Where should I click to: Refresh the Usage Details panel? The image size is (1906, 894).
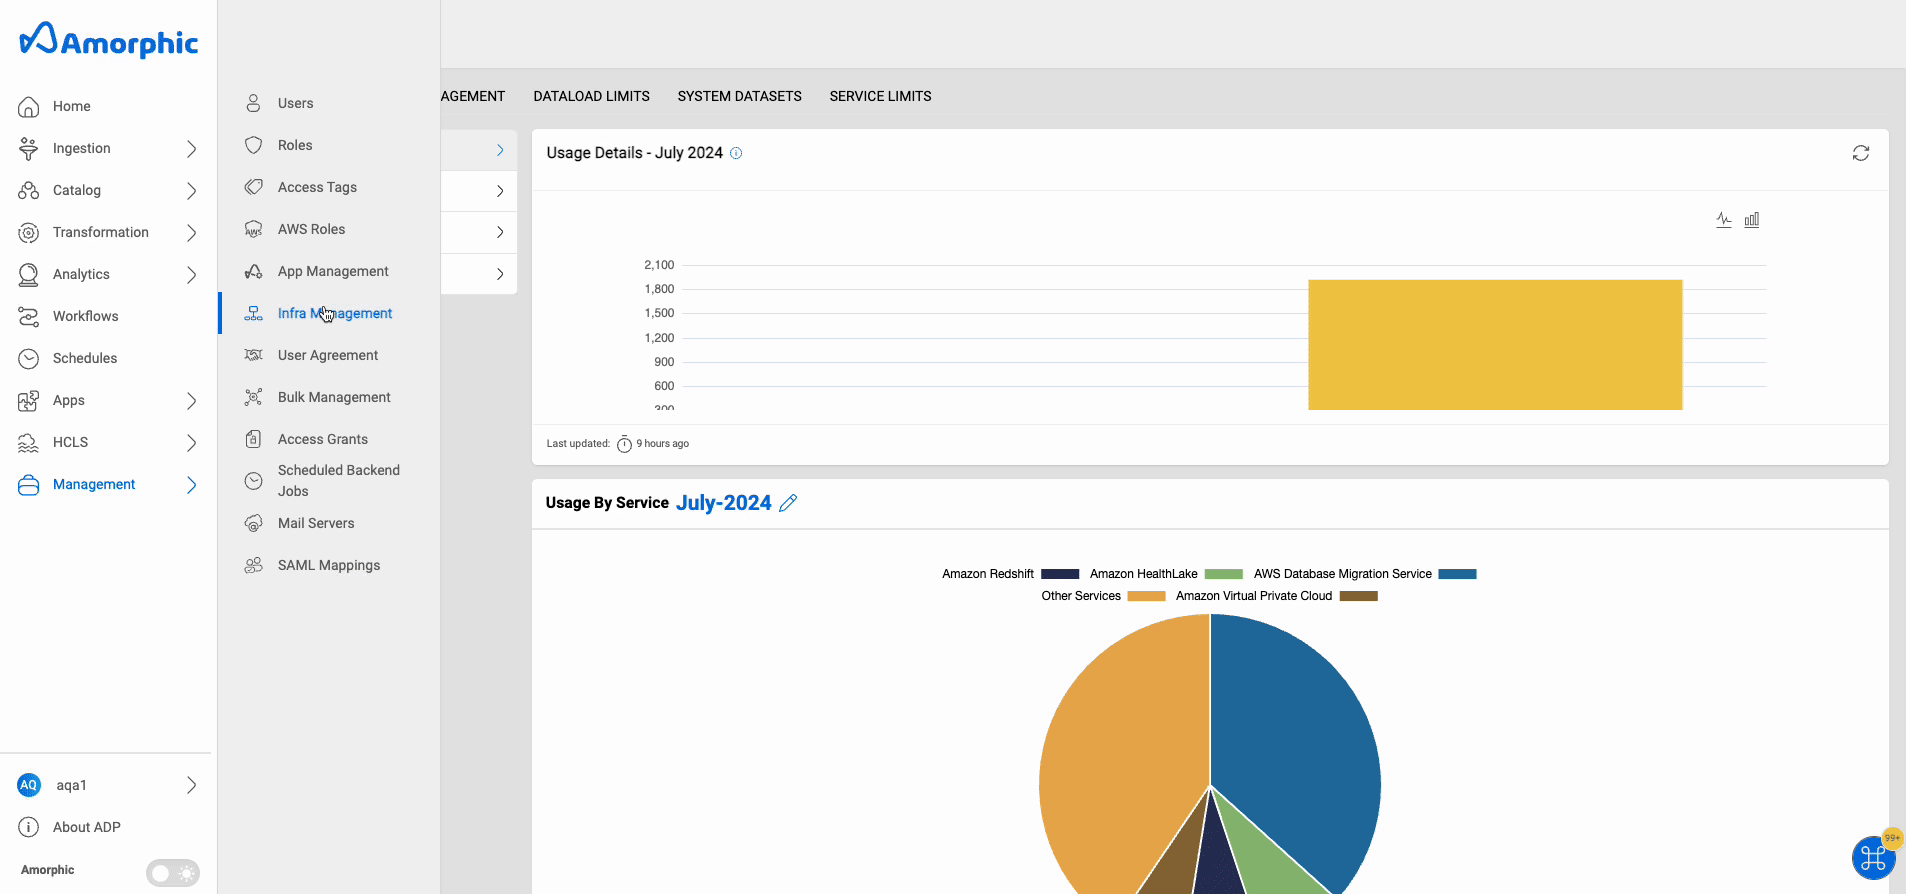click(x=1861, y=153)
